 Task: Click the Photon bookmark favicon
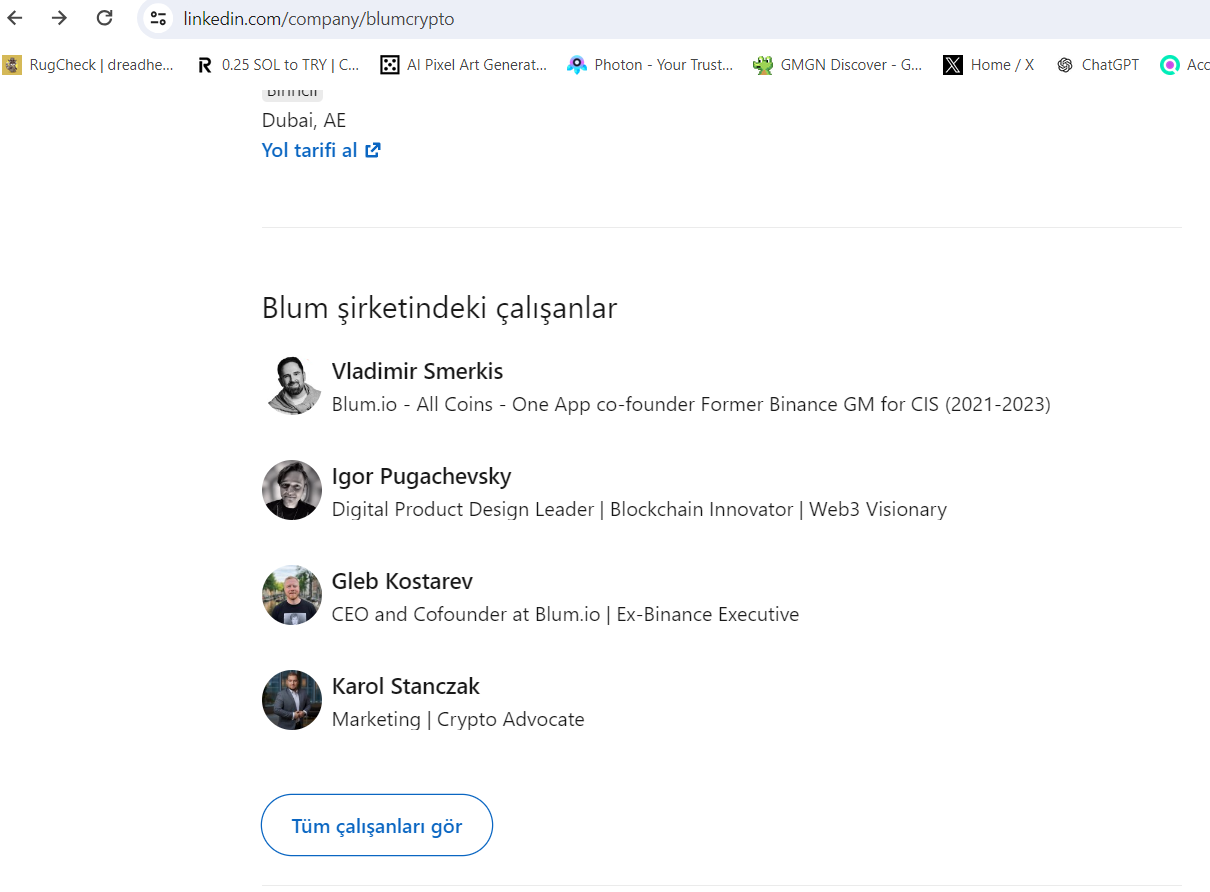click(x=577, y=65)
